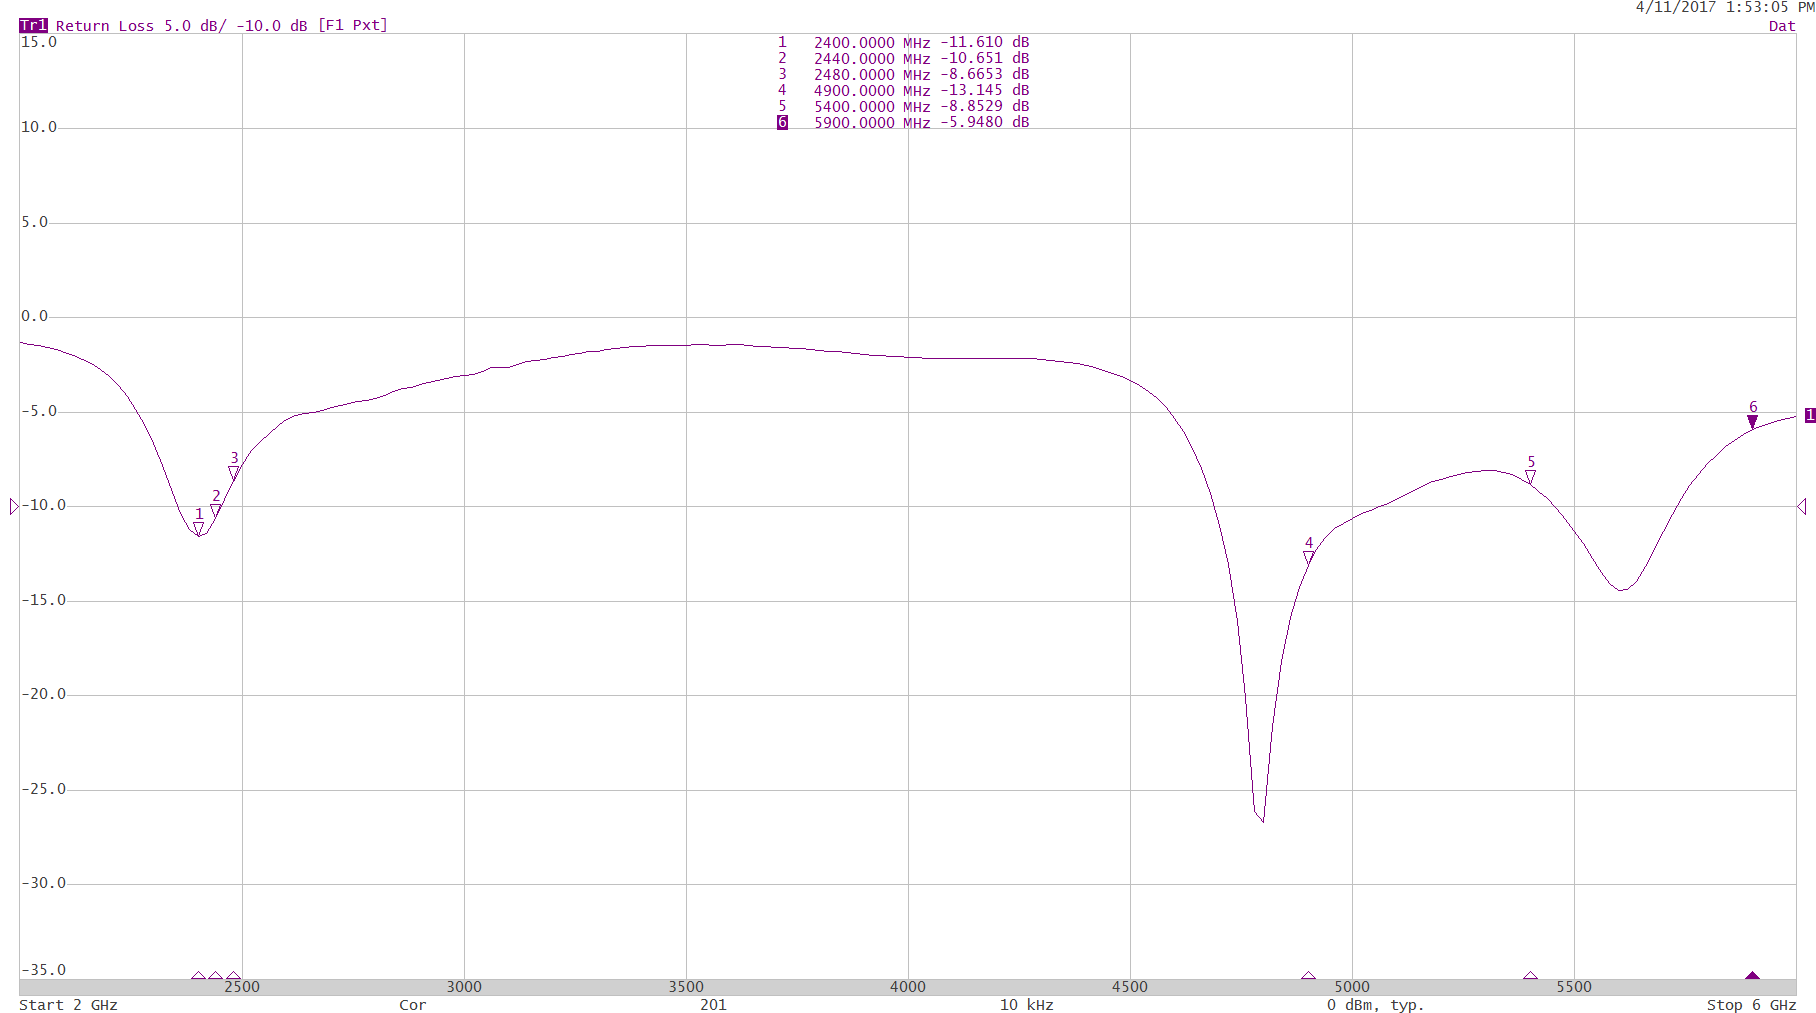Click the left reference level triangle at -10.0
Viewport: 1816px width, 1013px height.
point(14,507)
